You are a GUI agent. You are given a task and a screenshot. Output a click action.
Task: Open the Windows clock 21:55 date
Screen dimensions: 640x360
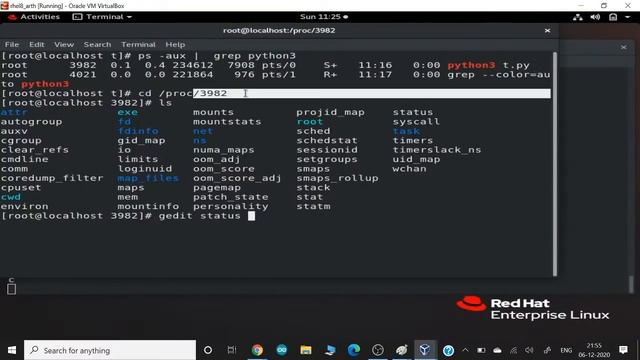[594, 350]
